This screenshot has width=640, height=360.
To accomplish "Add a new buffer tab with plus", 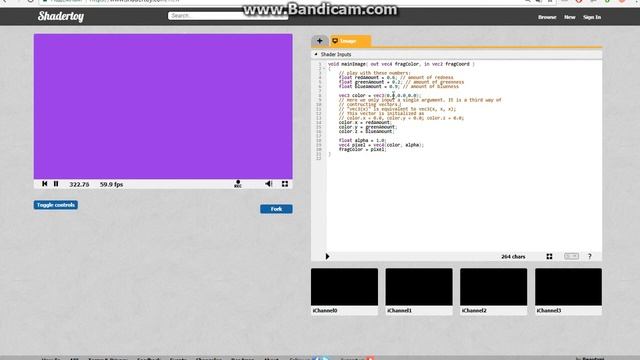I will point(320,41).
